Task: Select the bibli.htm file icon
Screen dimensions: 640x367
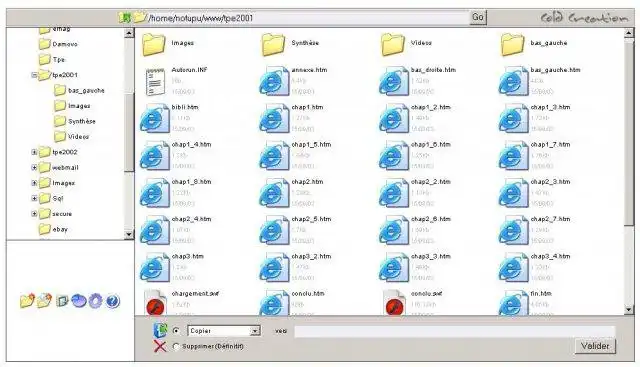Action: [154, 119]
